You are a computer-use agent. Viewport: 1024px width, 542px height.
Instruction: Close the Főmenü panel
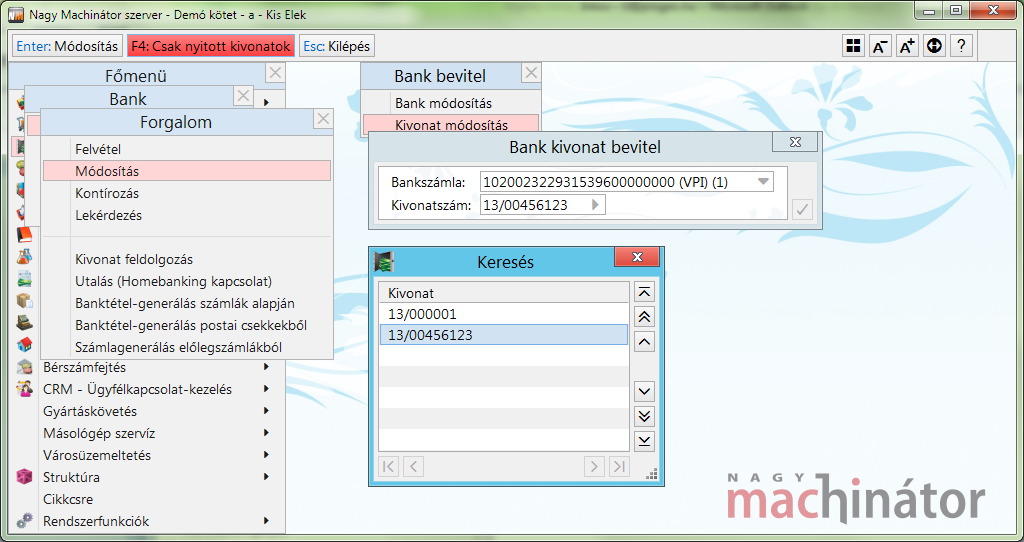point(276,73)
